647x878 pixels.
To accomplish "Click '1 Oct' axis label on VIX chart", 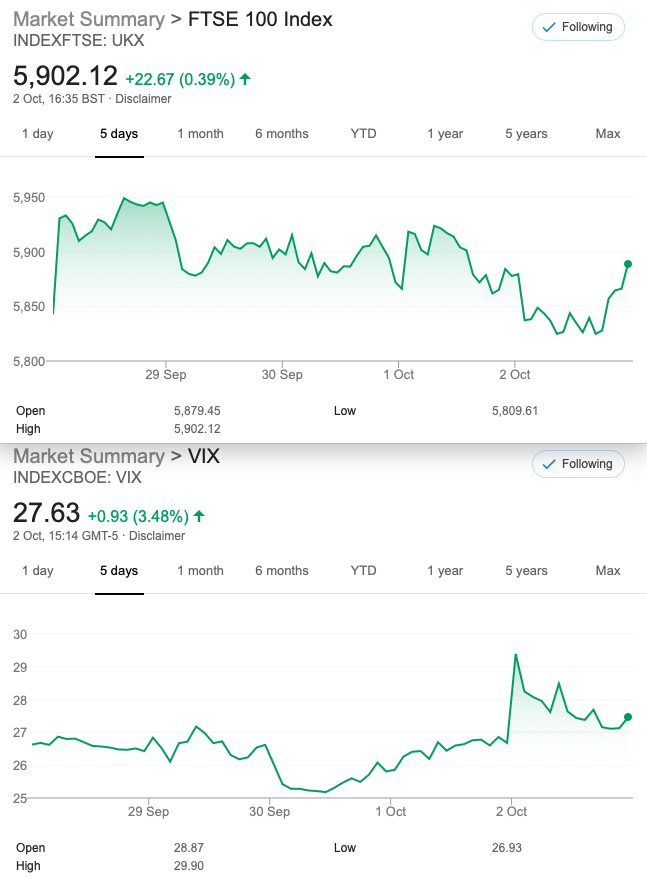I will click(390, 811).
